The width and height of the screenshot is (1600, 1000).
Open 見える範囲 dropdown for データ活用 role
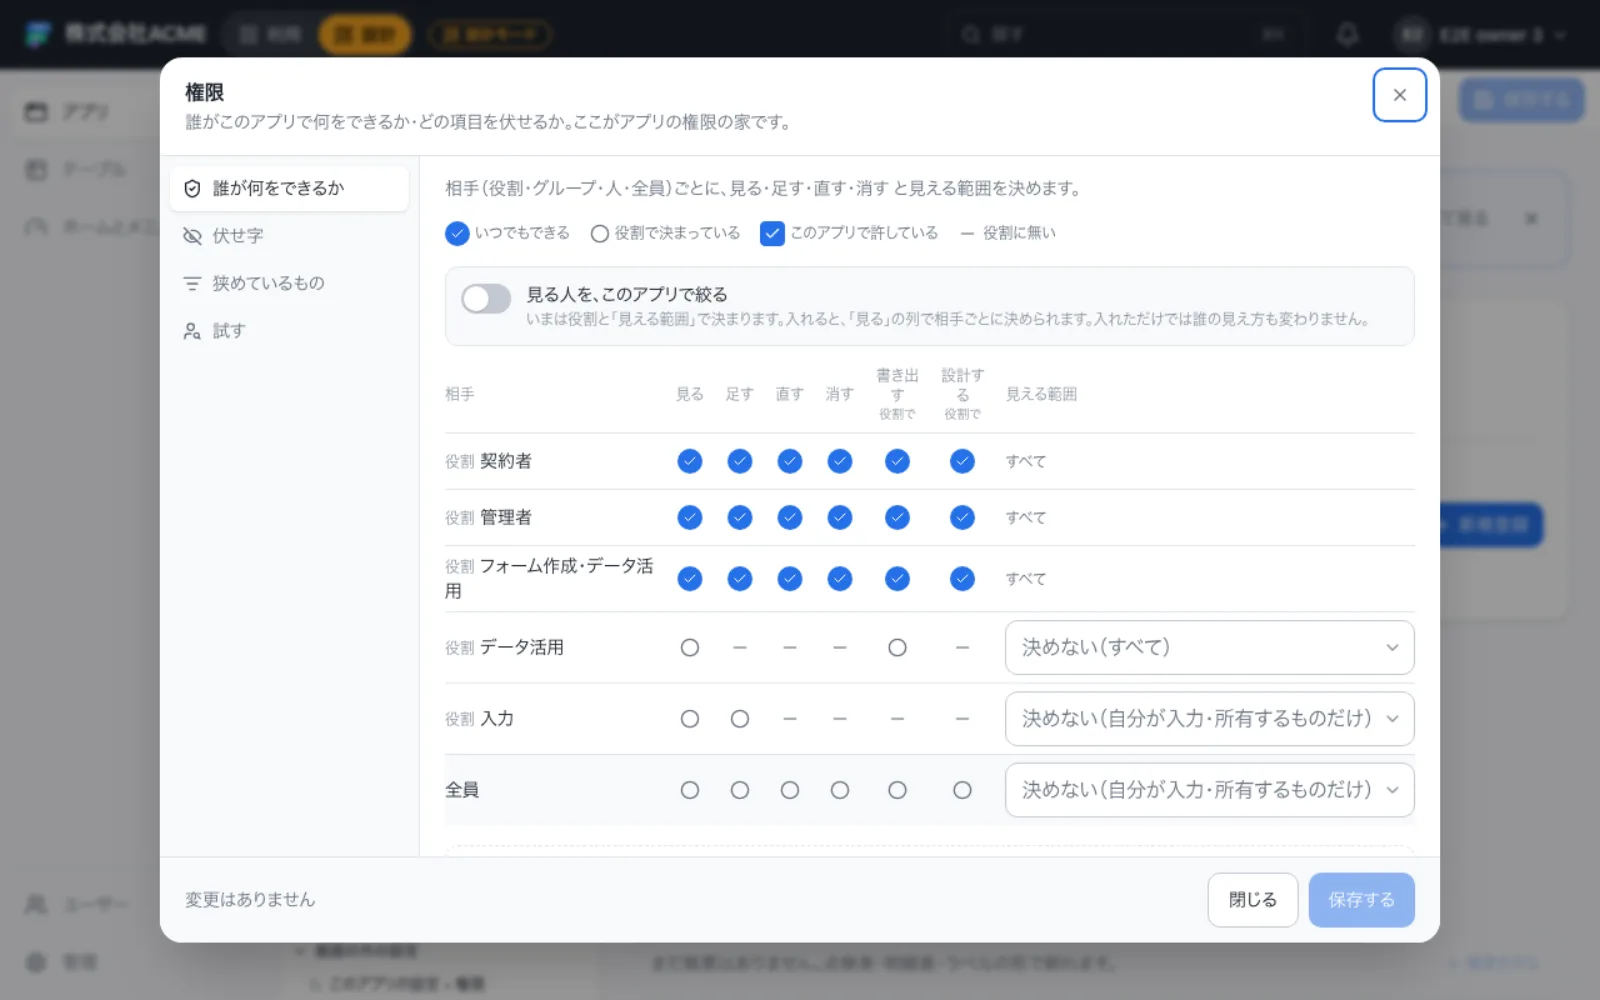click(x=1209, y=648)
